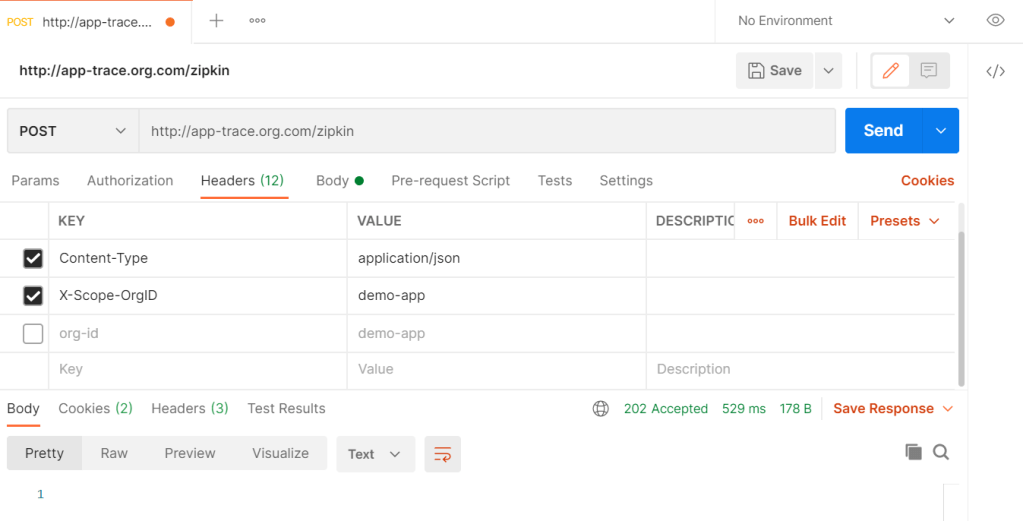
Task: Open the code snippet panel icon
Action: (x=995, y=71)
